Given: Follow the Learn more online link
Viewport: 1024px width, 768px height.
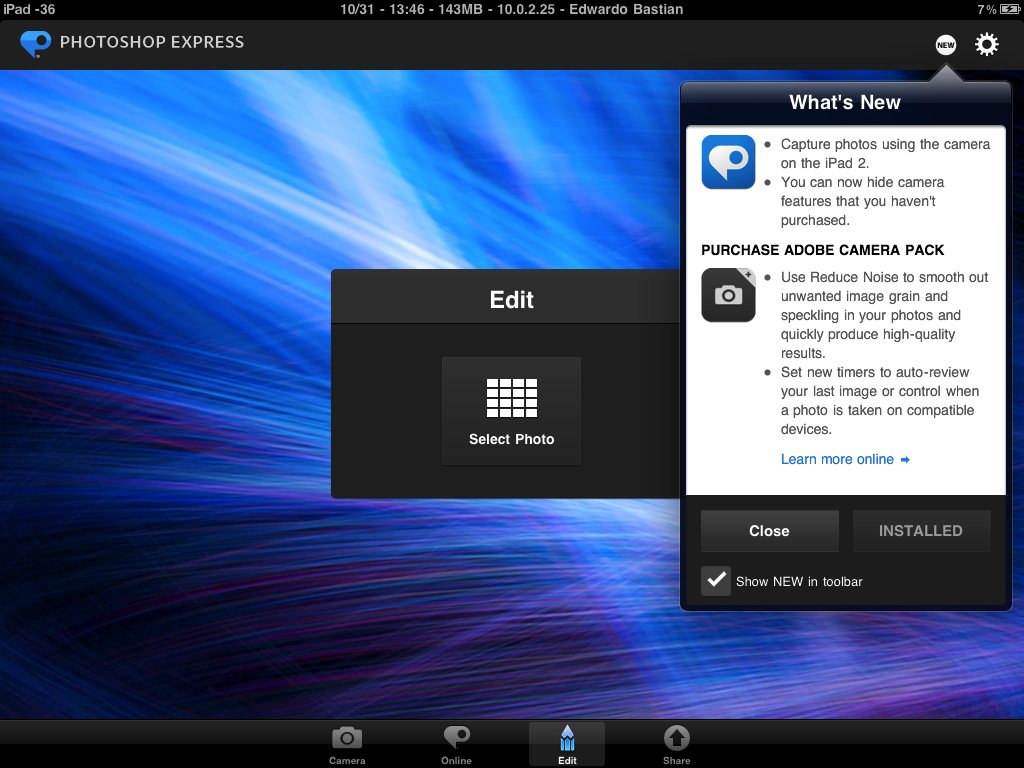Looking at the screenshot, I should (845, 459).
